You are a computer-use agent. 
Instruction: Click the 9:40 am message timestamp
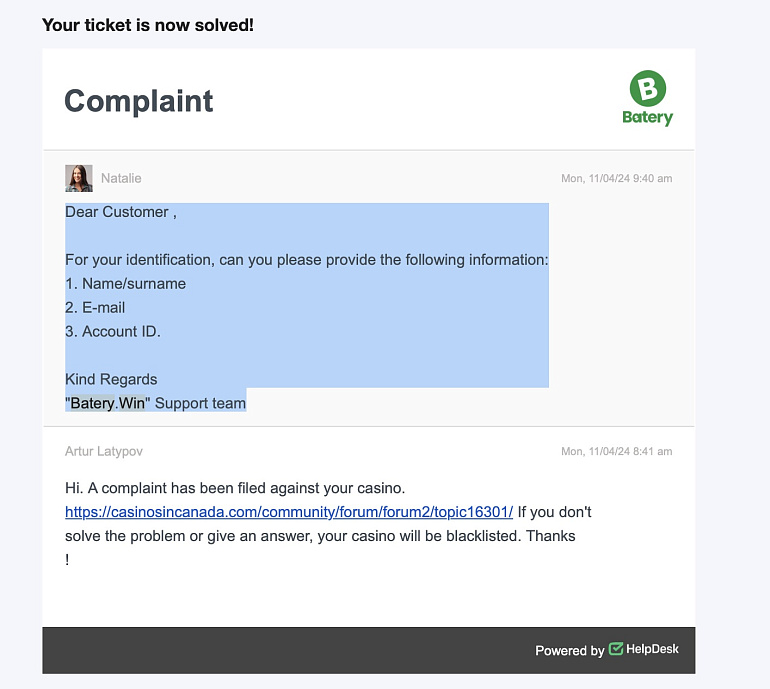click(x=616, y=178)
